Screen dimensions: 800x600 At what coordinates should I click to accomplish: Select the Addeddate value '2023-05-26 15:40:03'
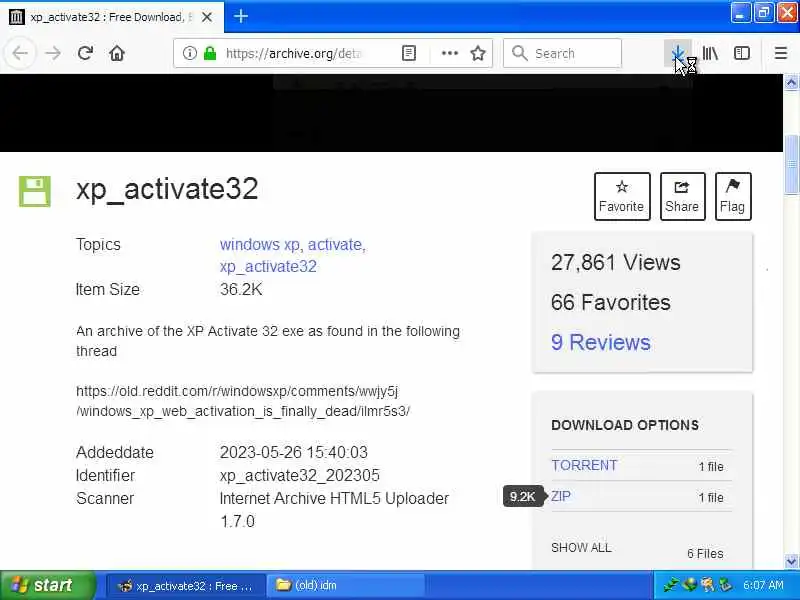tap(293, 453)
